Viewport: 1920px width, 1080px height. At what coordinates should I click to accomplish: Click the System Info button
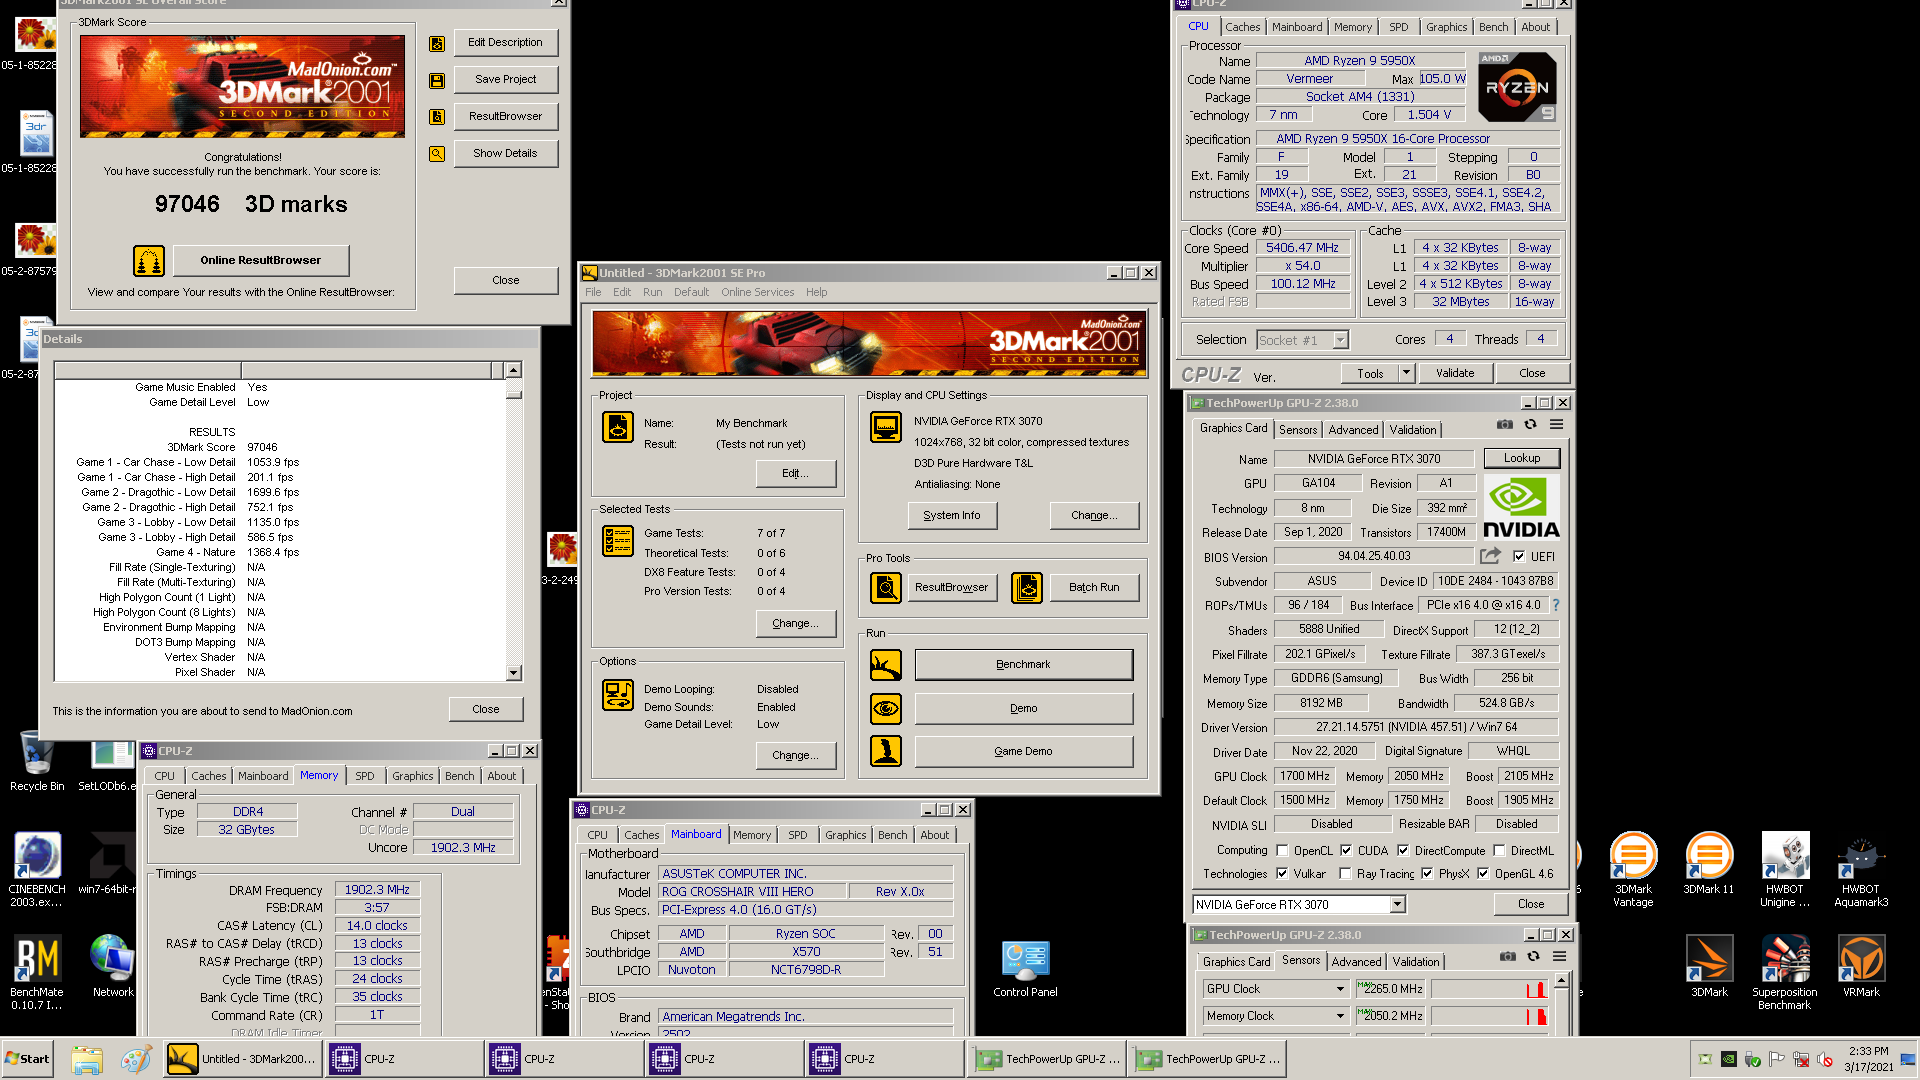point(952,516)
